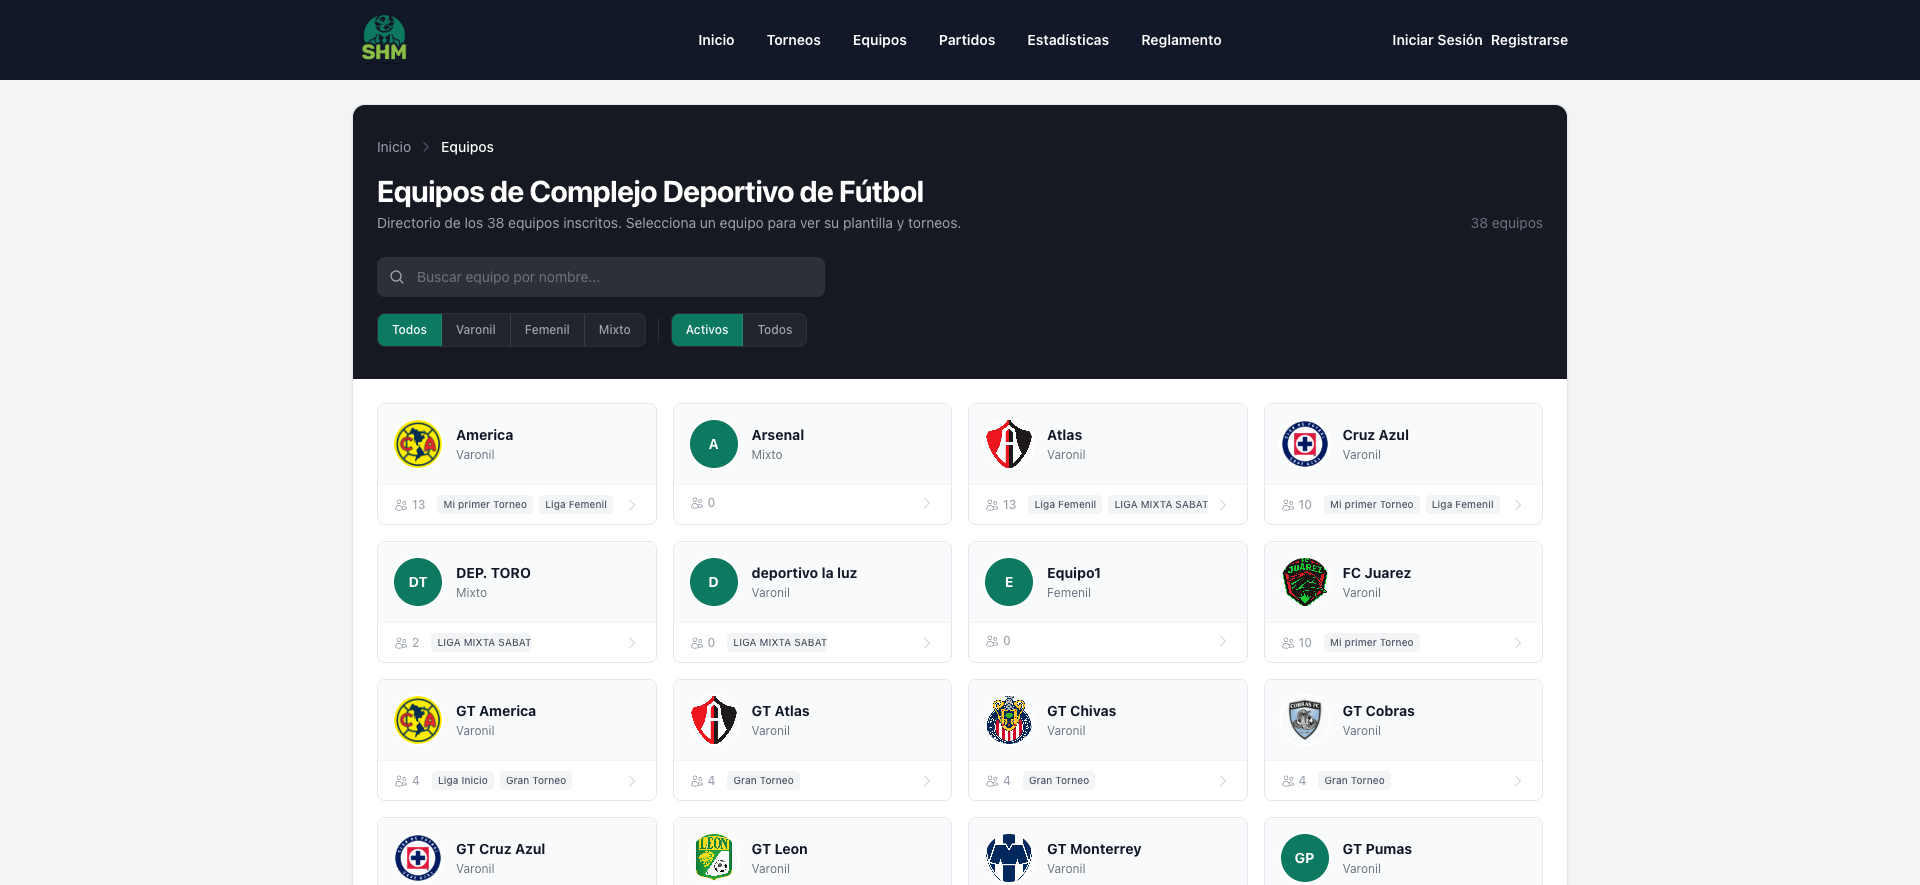
Task: Open America card chevron arrow
Action: click(632, 505)
